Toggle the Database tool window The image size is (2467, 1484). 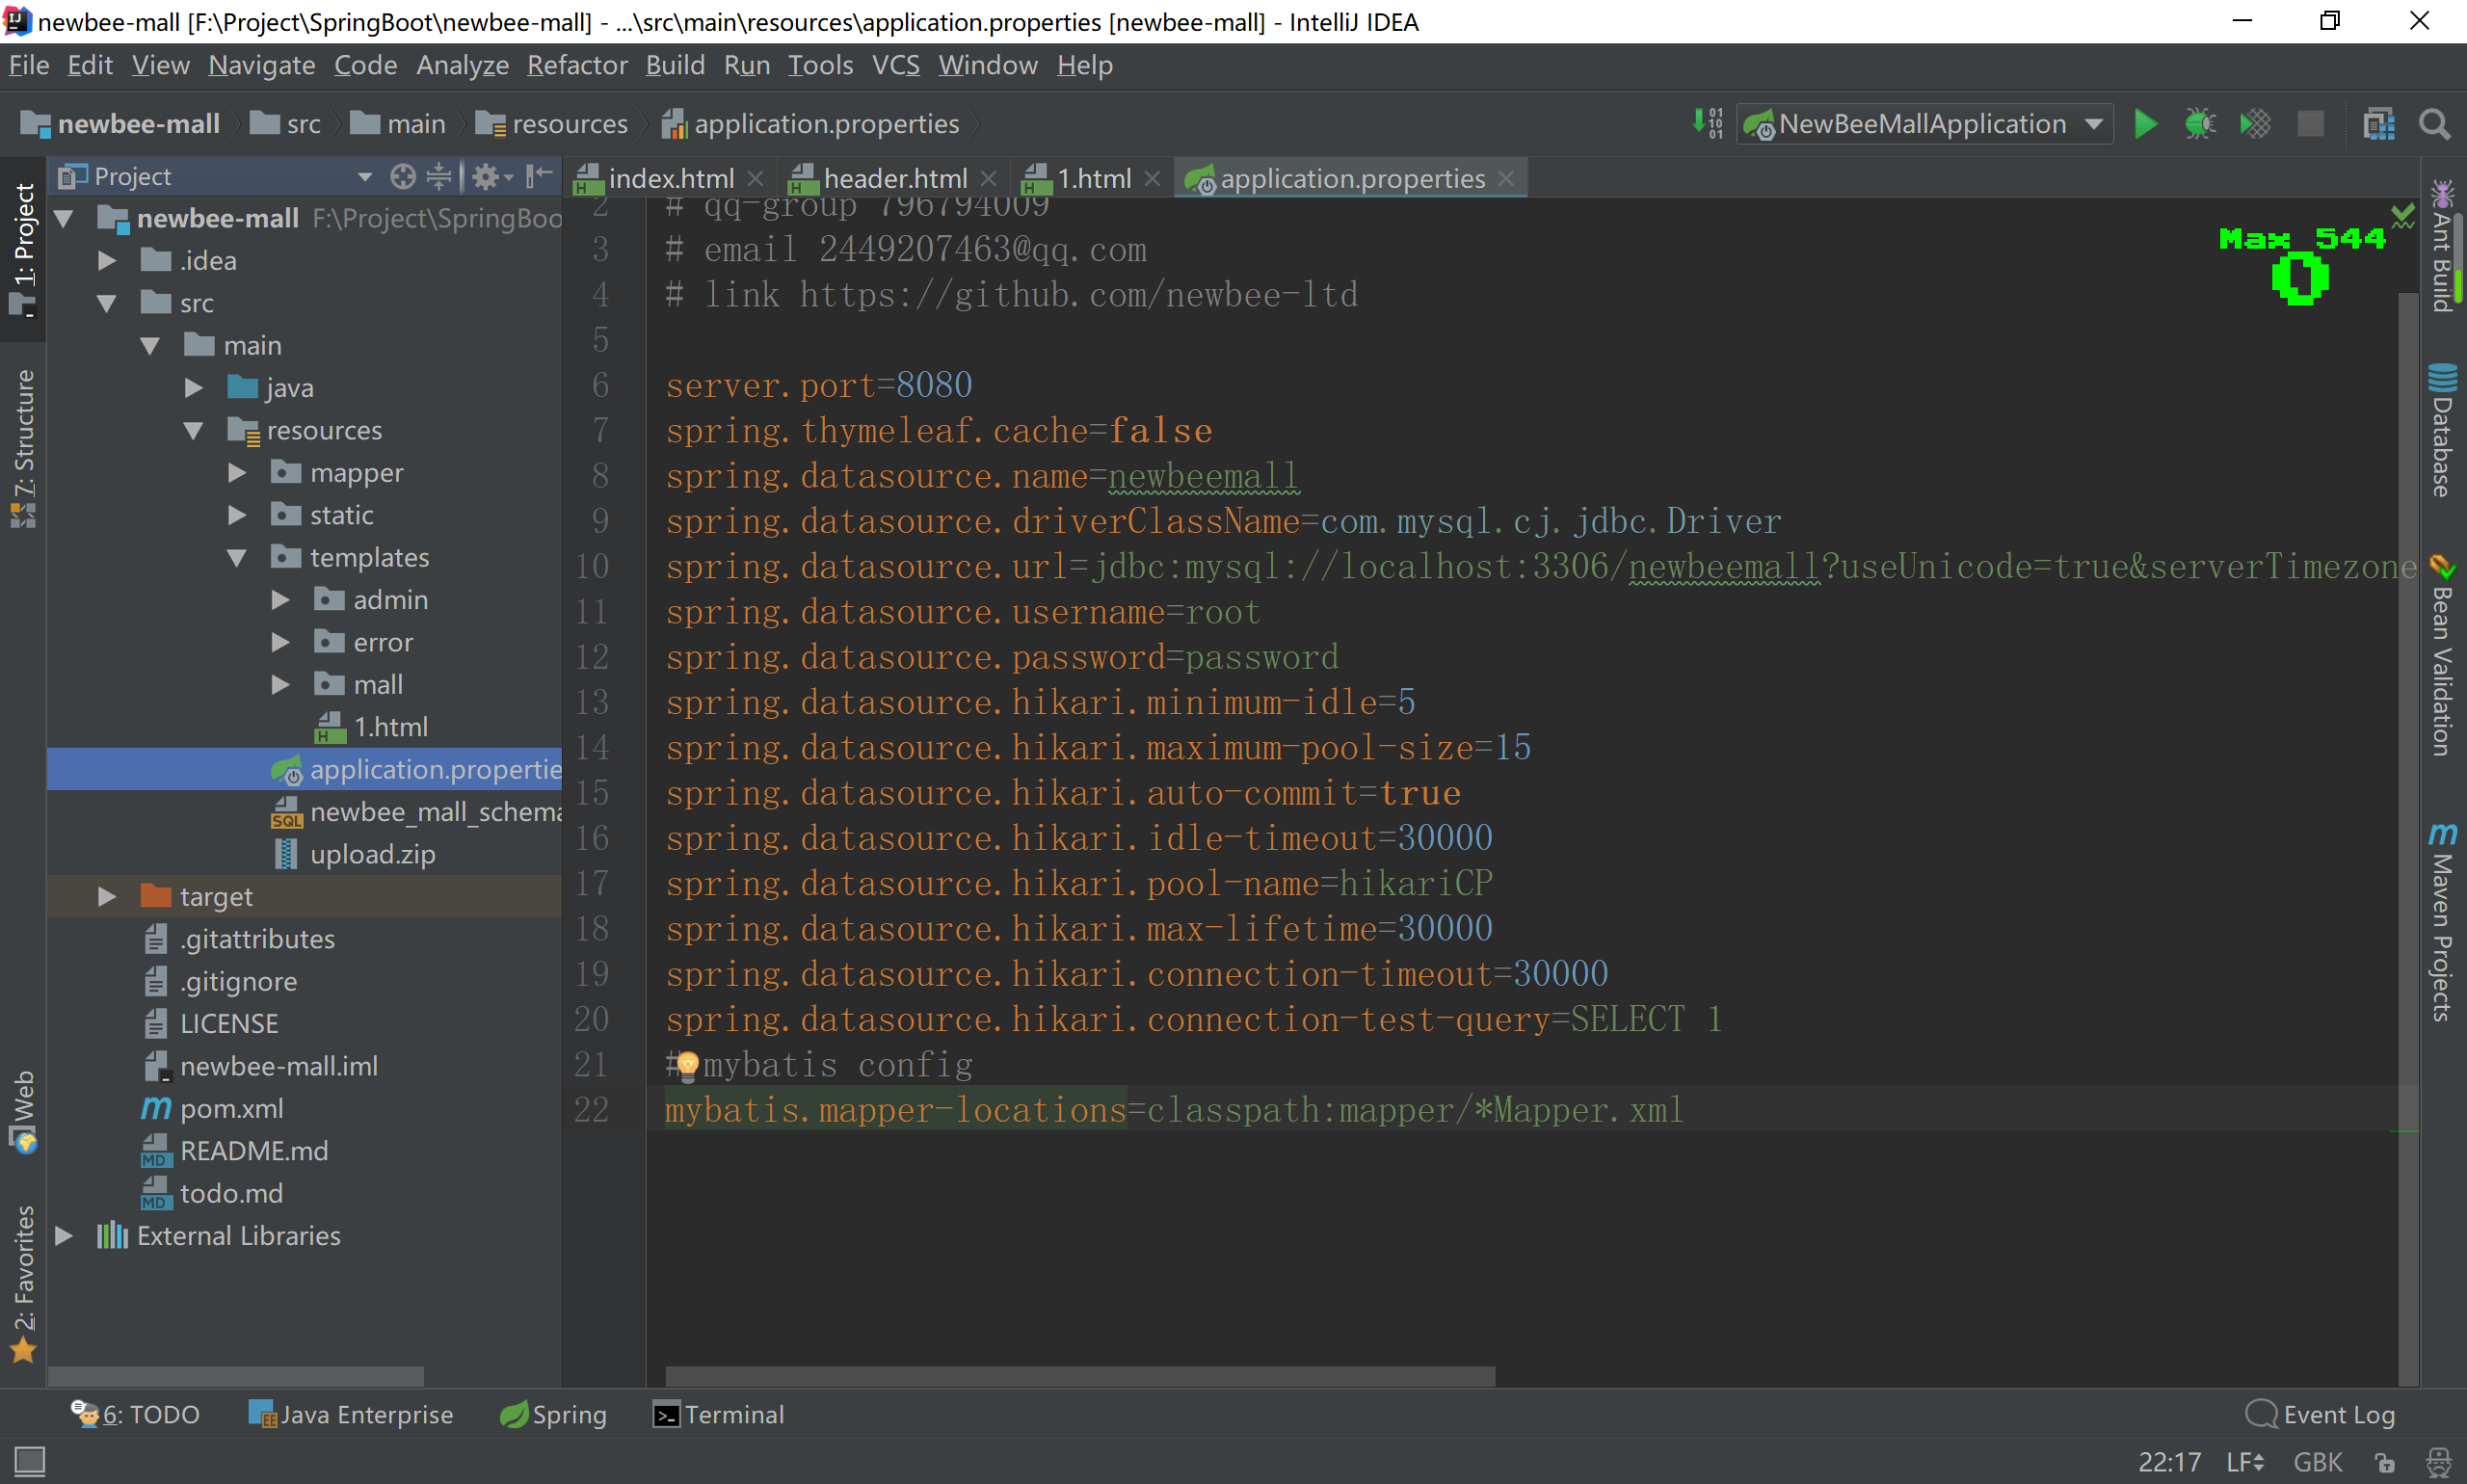point(2441,431)
